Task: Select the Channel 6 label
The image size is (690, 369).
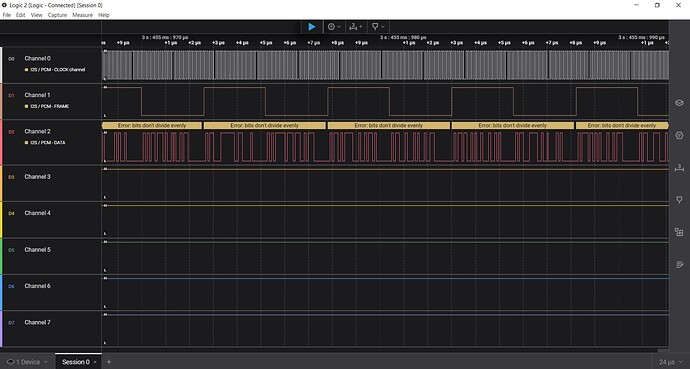Action: click(37, 286)
